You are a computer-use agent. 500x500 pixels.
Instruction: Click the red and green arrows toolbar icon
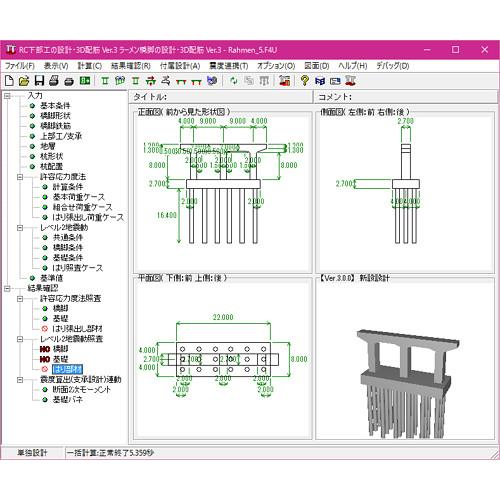coord(151,81)
